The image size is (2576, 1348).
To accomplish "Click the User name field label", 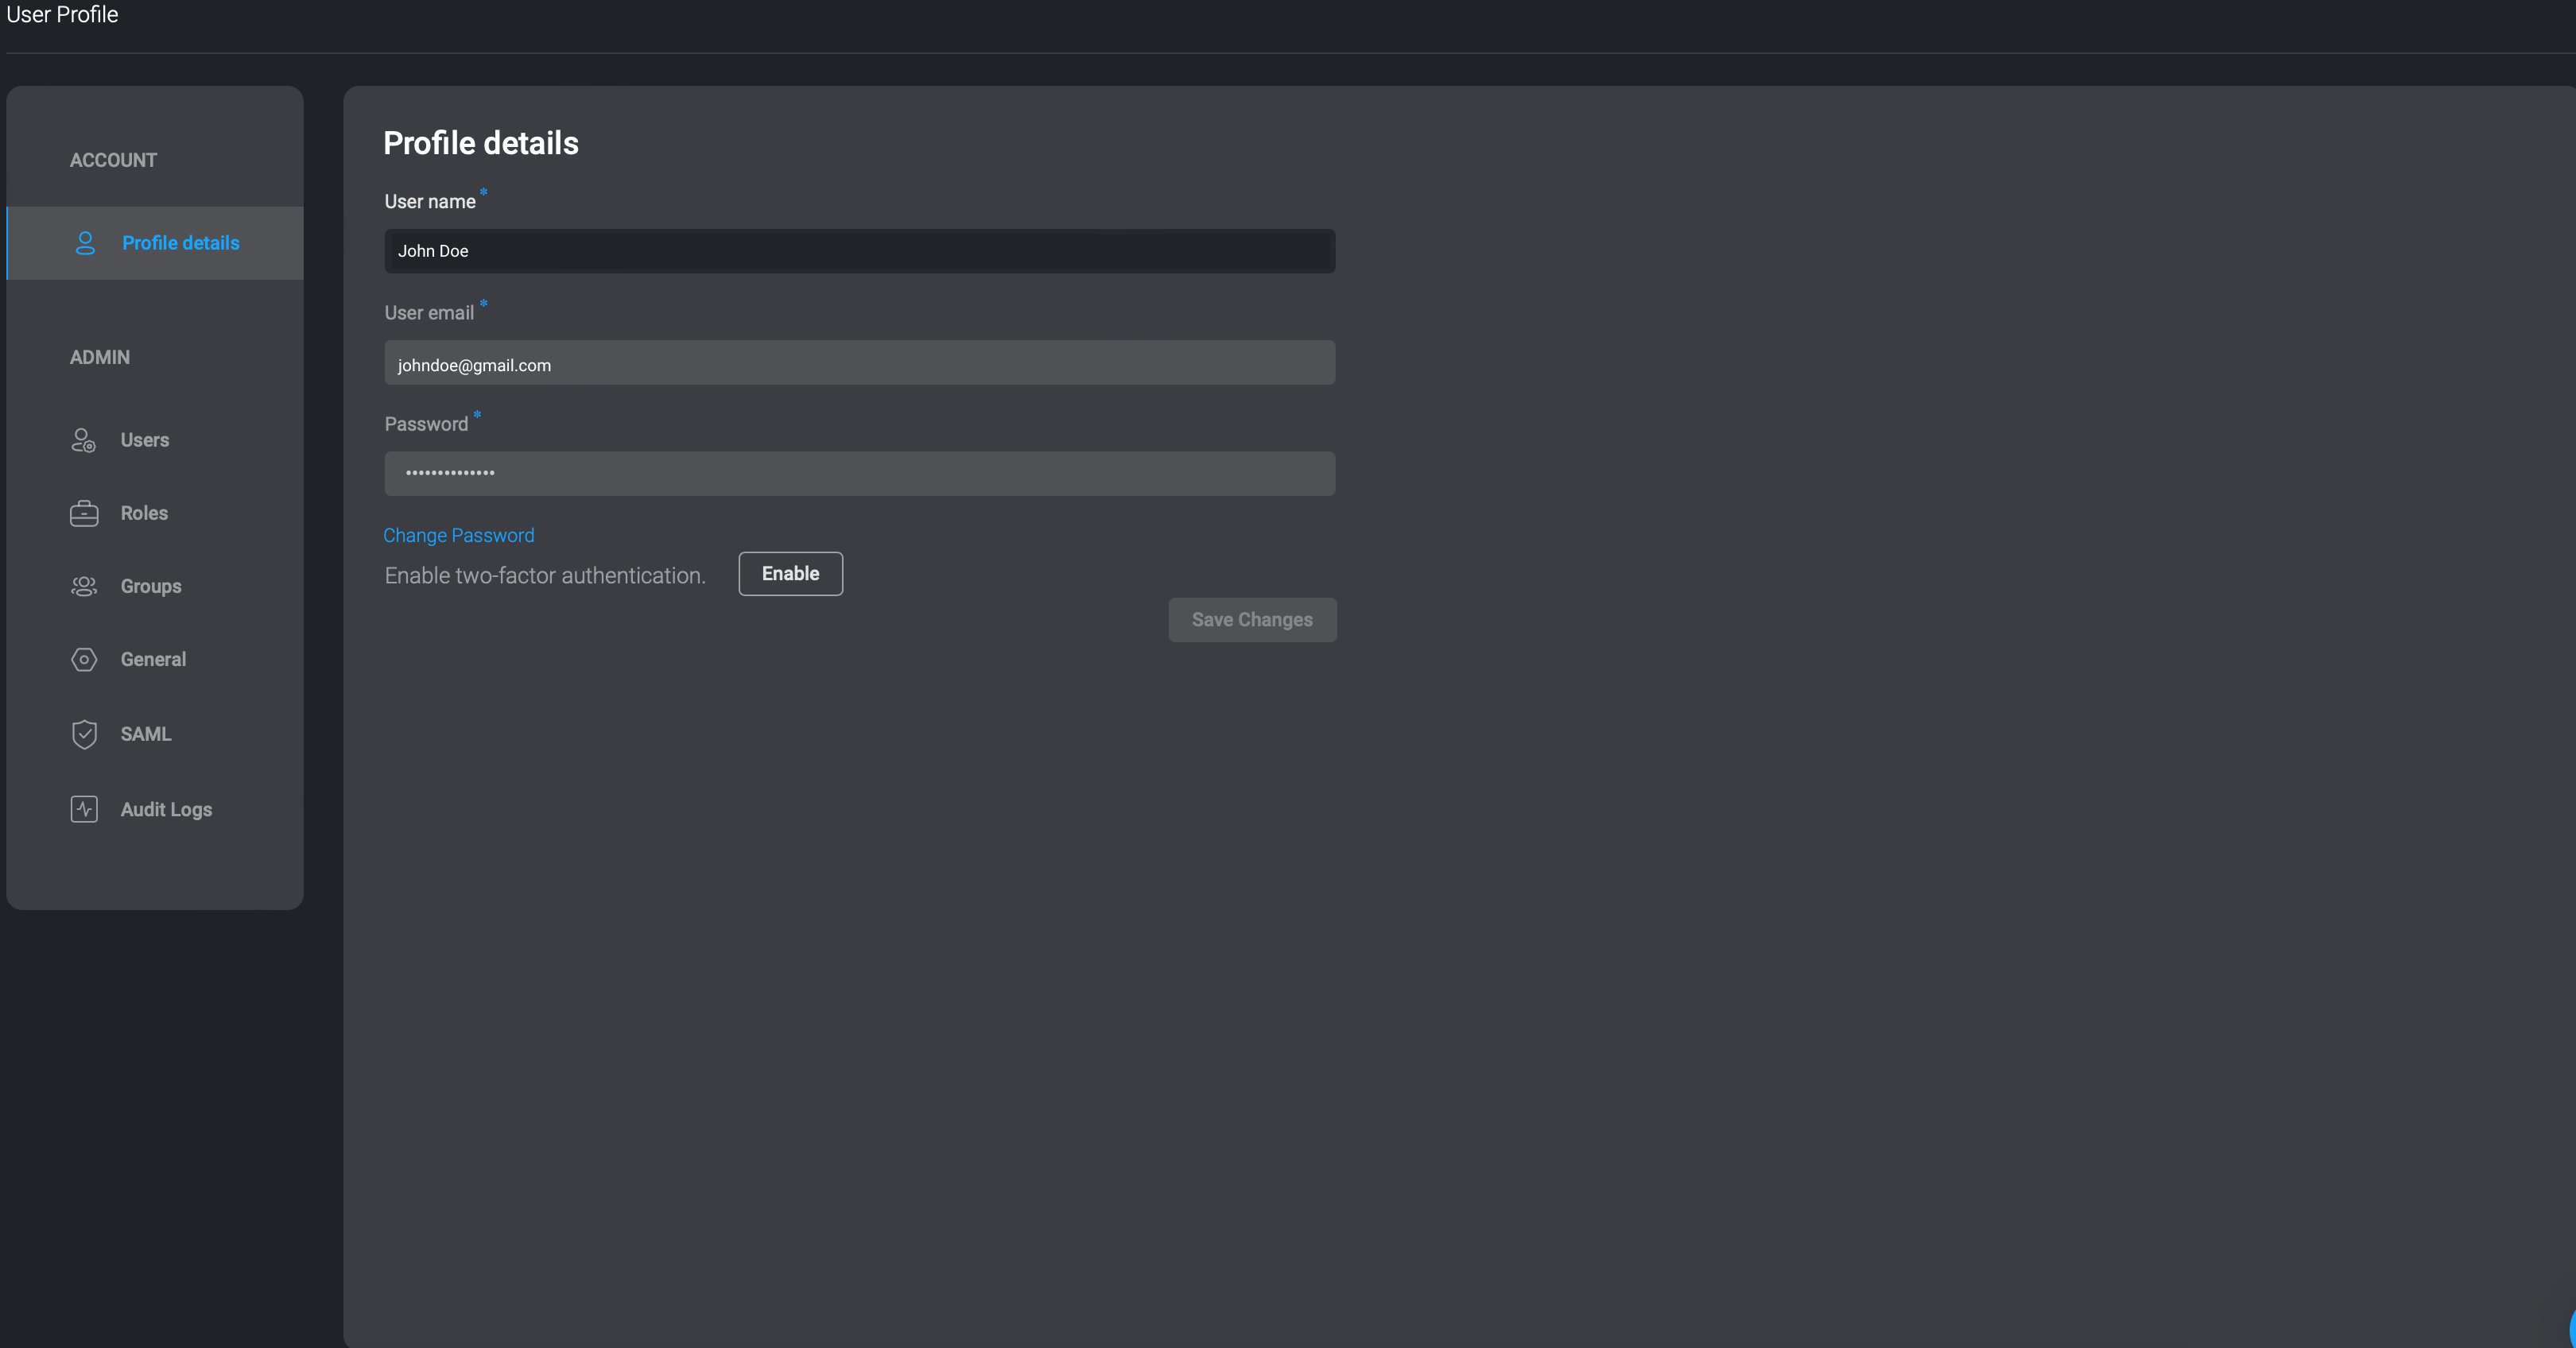I will (430, 202).
